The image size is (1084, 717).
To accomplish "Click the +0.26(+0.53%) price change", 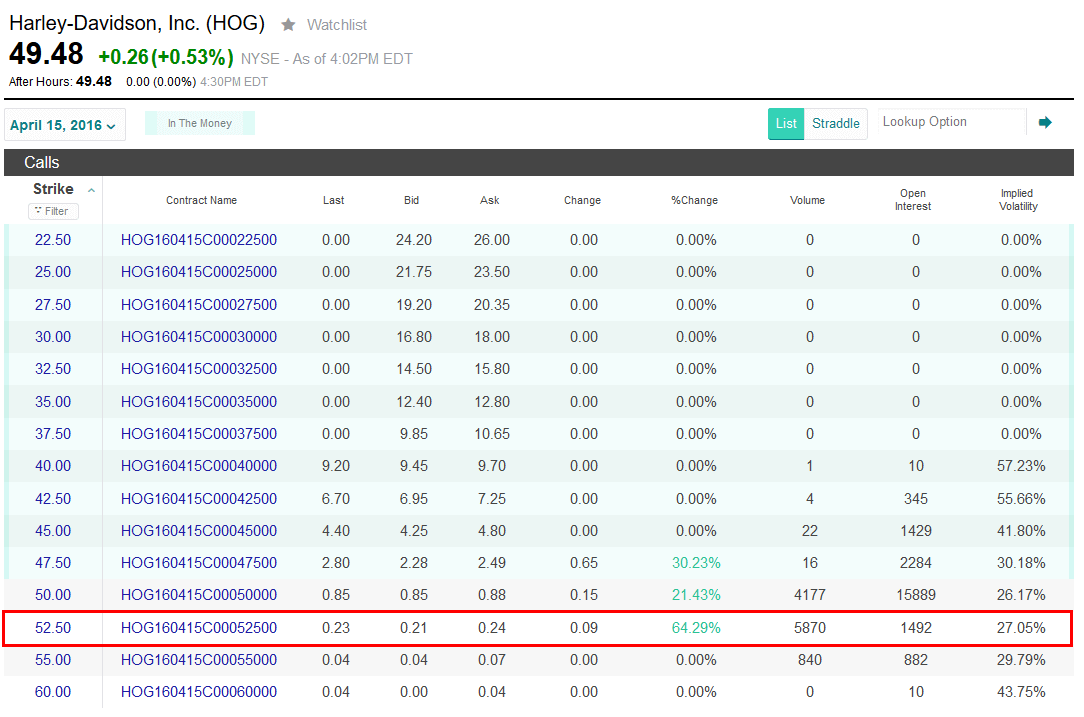I will click(166, 57).
